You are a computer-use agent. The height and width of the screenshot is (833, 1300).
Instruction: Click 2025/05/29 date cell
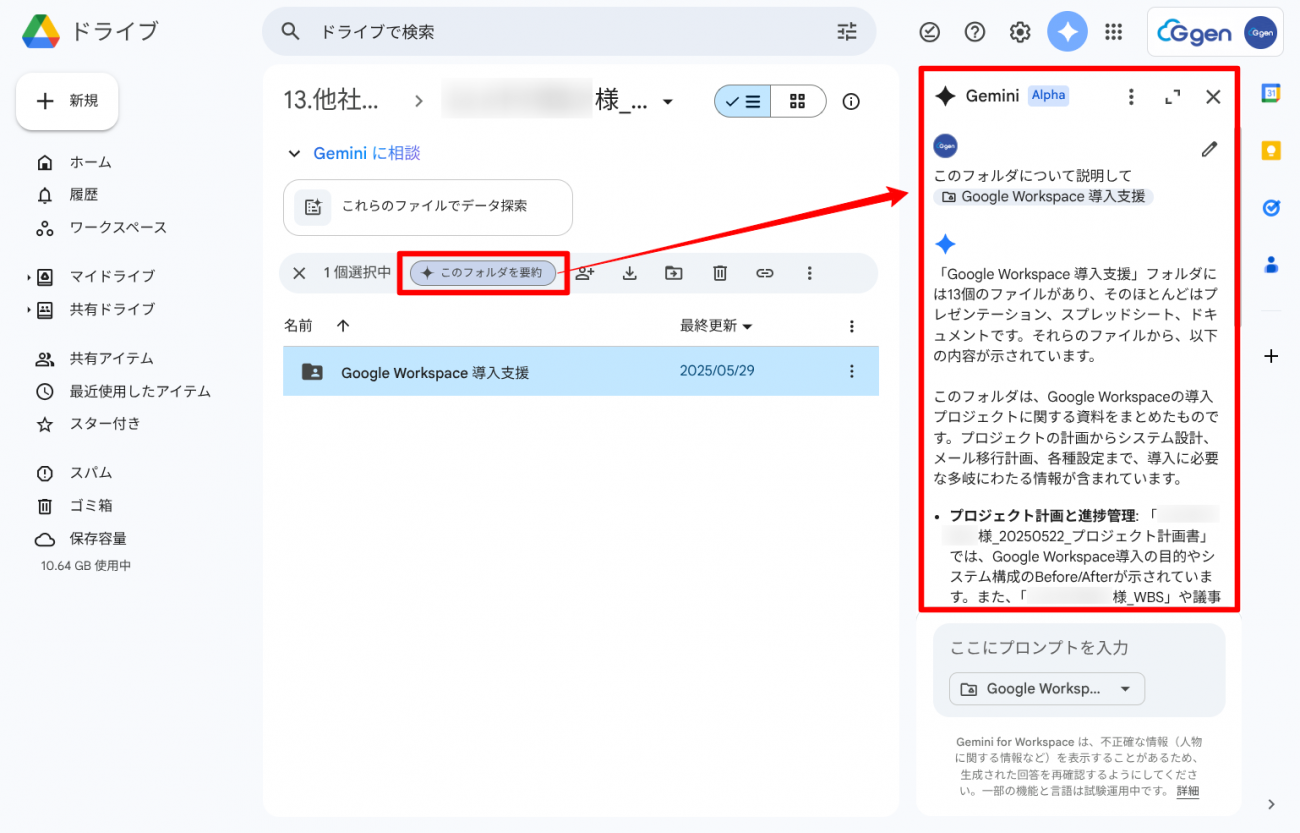click(x=717, y=371)
